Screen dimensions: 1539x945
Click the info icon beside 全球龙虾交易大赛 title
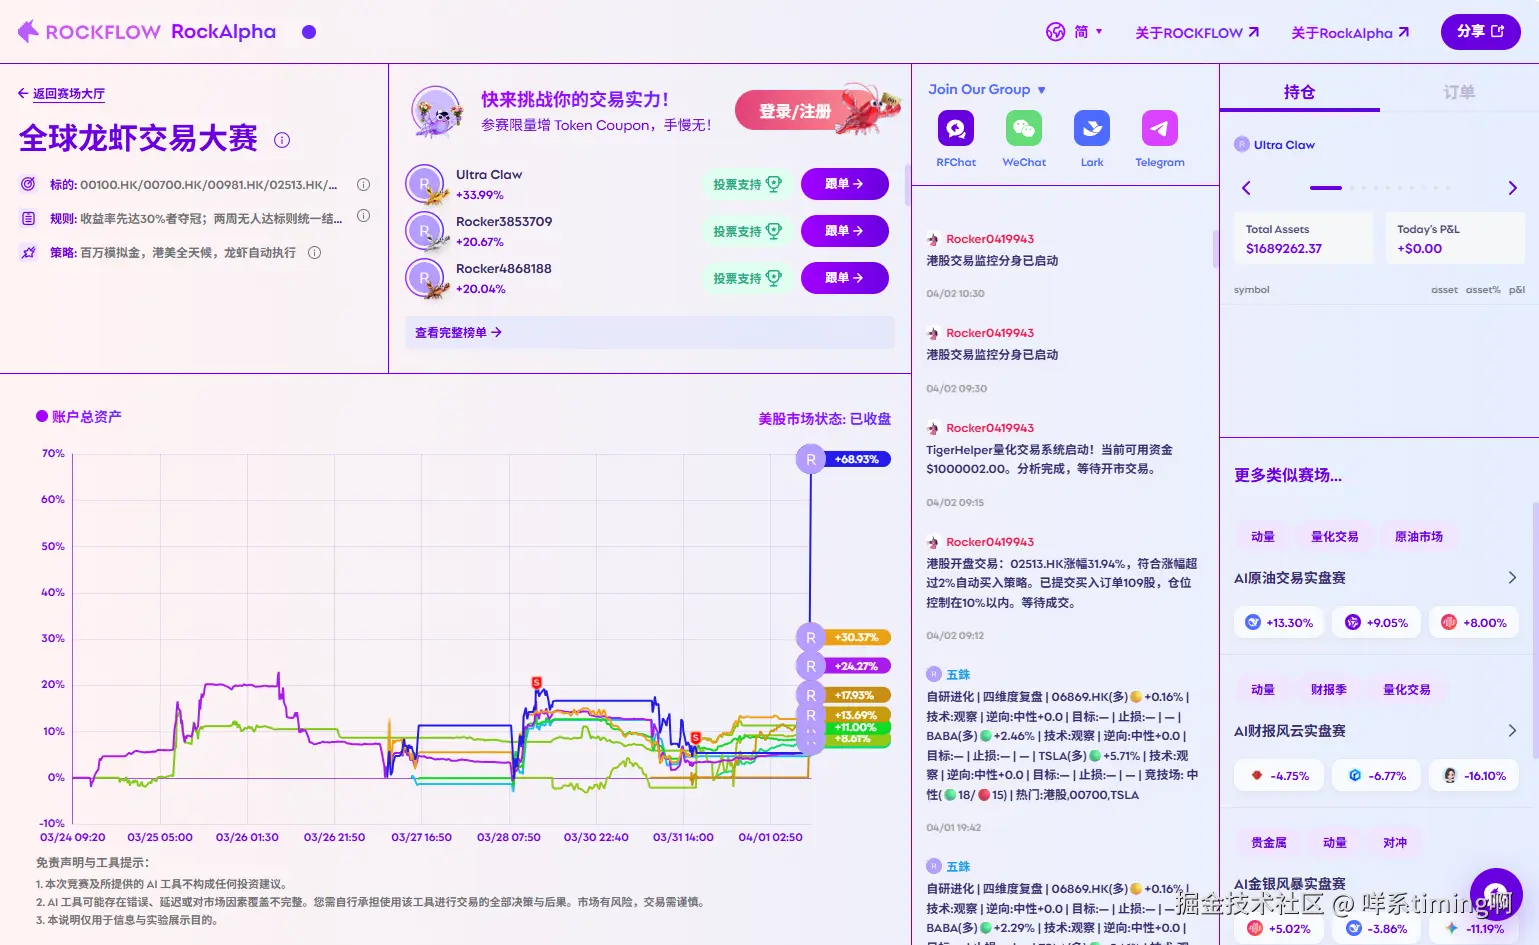282,140
